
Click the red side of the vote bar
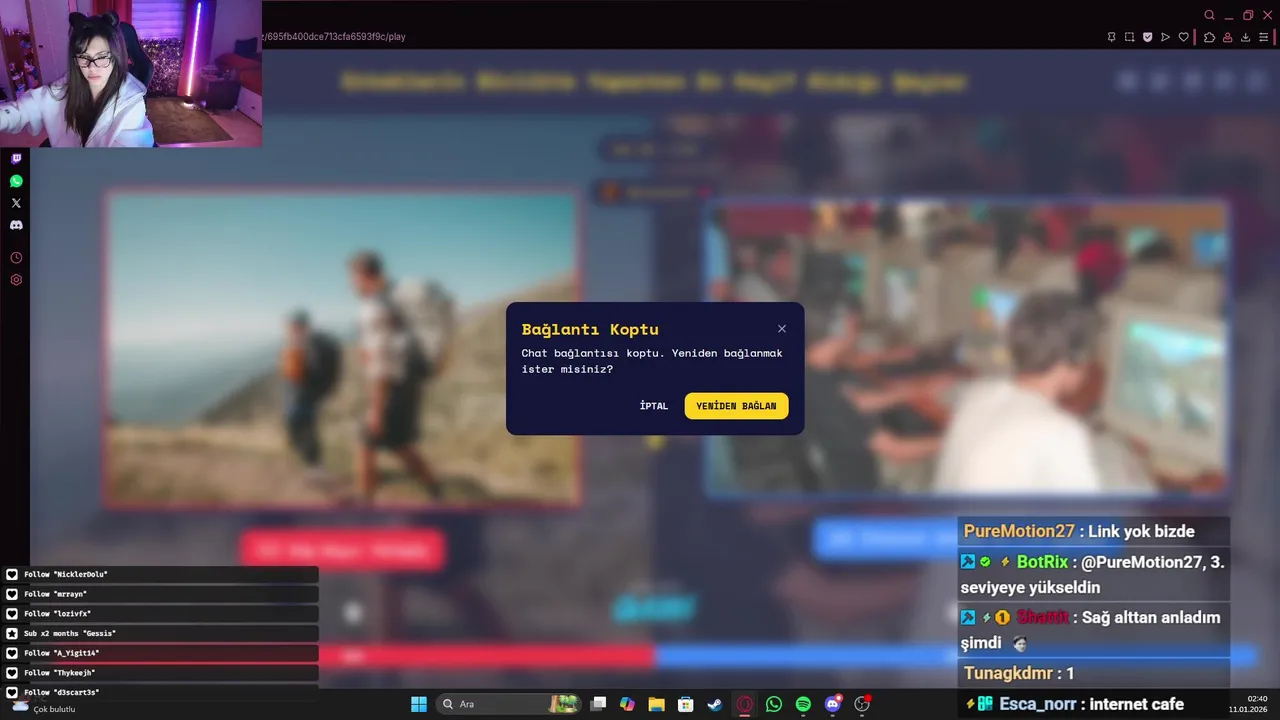click(x=488, y=656)
